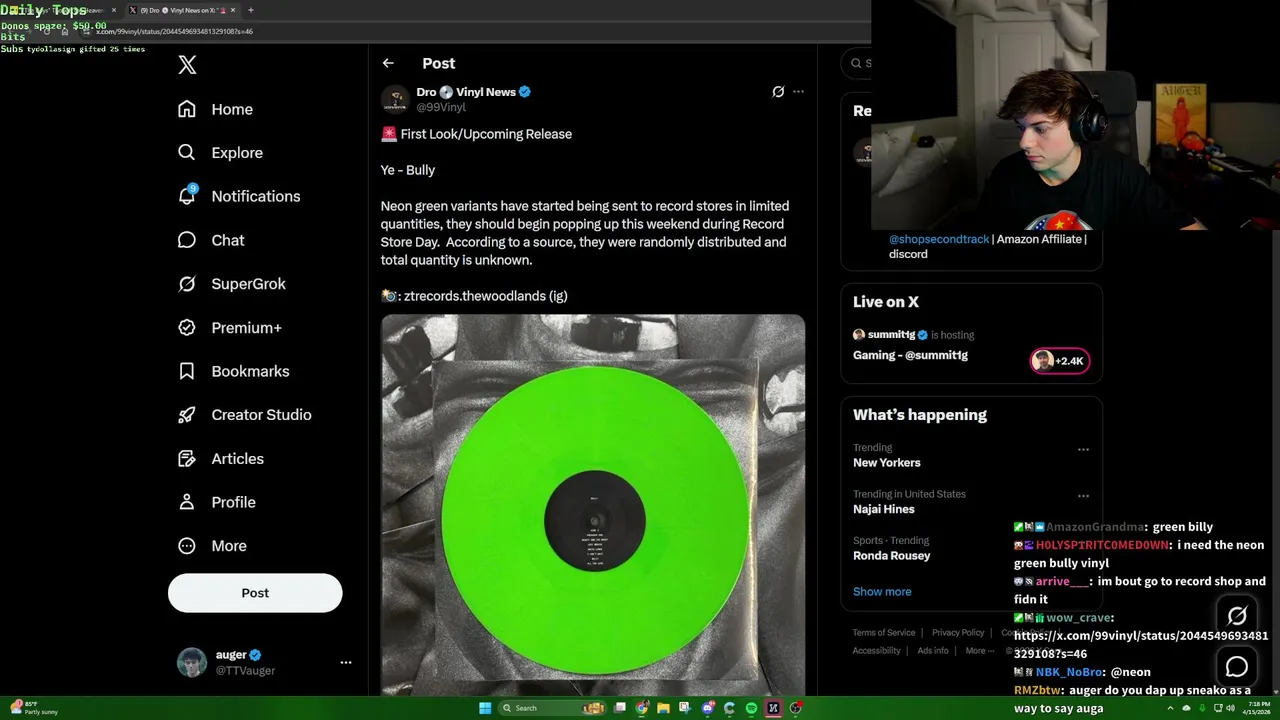
Task: Click the +2.4K listeners badge
Action: [x=1060, y=361]
